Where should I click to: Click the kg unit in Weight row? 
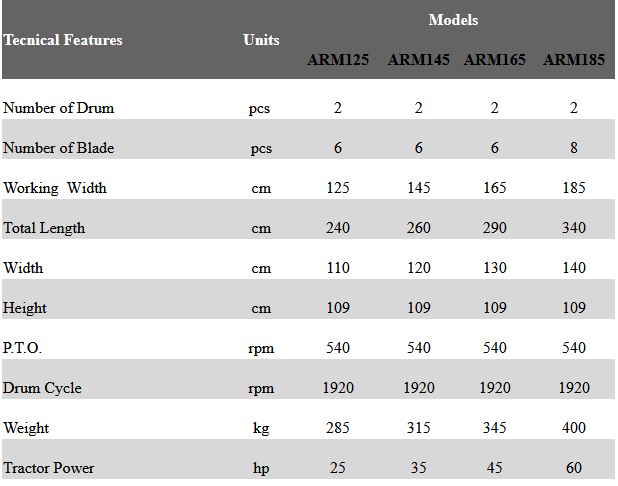click(261, 428)
